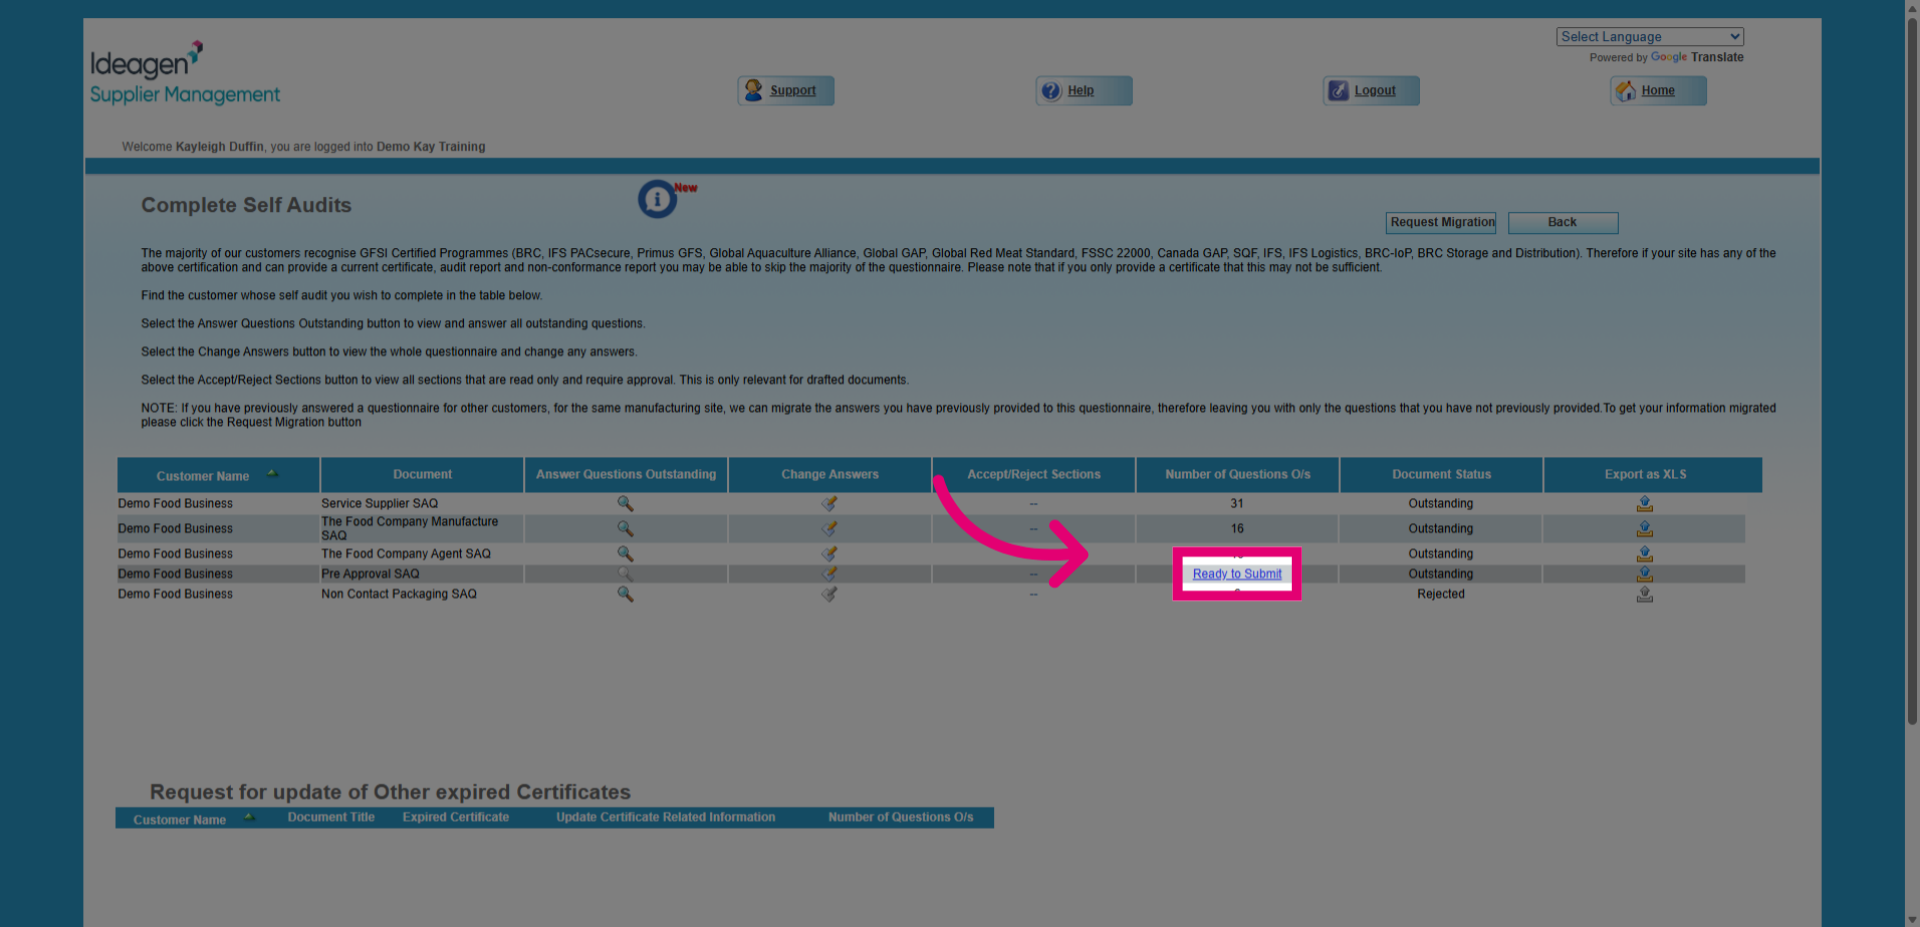This screenshot has height=927, width=1920.
Task: Click the Request Migration button
Action: click(x=1441, y=222)
